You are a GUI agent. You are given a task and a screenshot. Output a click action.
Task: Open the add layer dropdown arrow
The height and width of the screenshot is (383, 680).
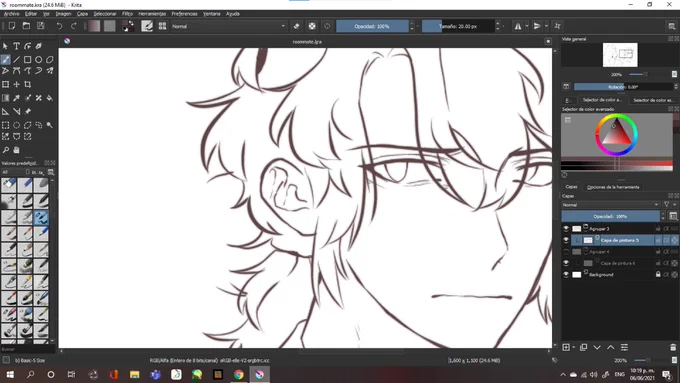coord(574,347)
